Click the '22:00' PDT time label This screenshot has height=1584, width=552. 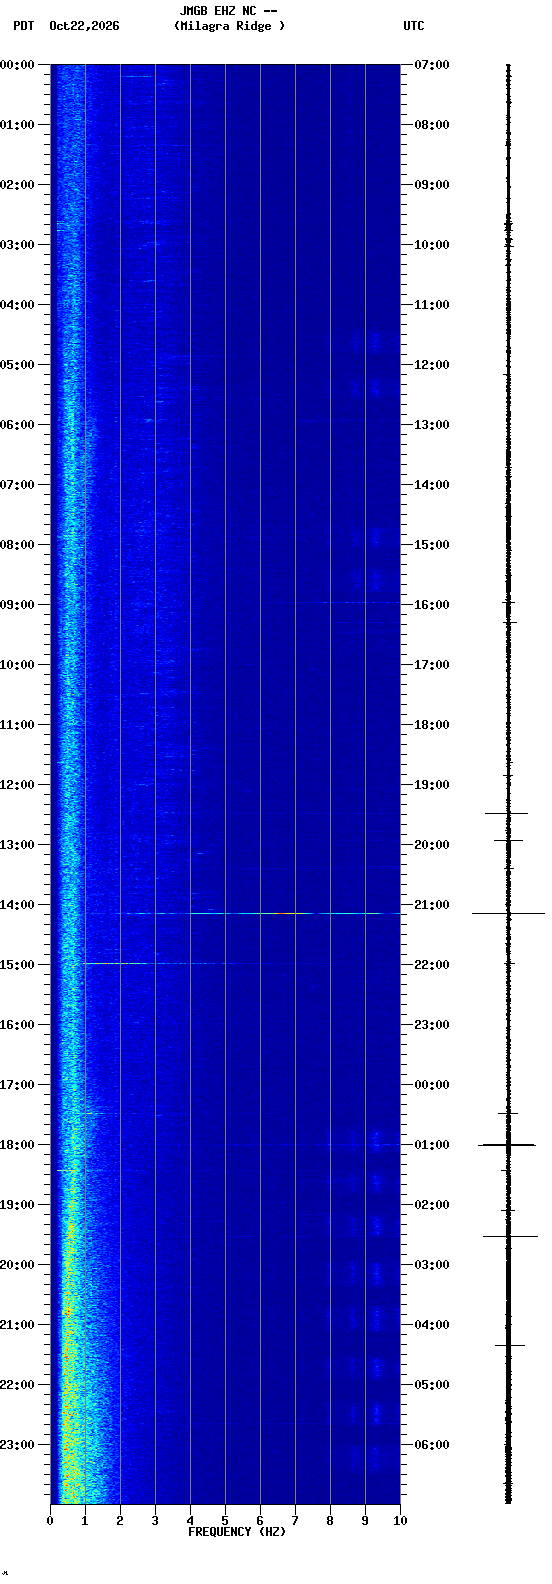click(x=17, y=1385)
